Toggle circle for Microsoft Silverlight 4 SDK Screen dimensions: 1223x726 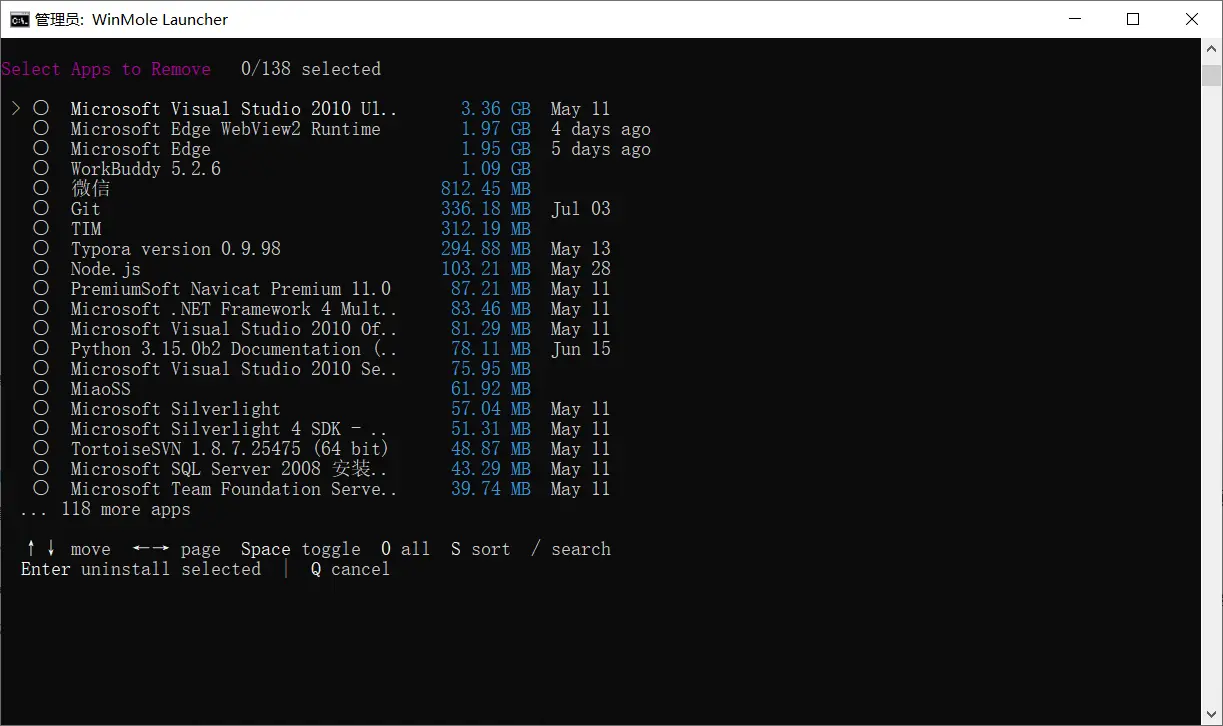41,428
